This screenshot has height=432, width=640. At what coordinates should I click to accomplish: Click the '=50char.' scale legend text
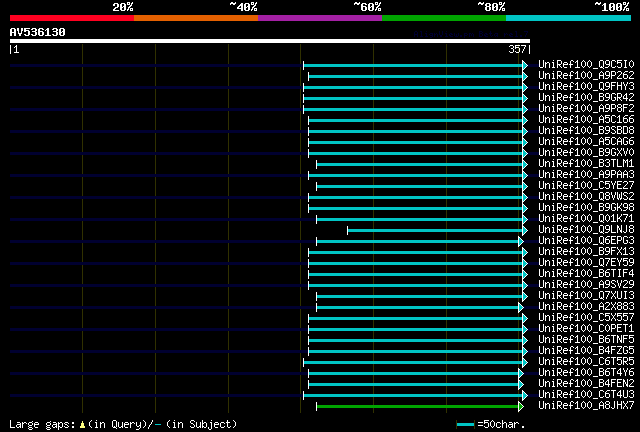(x=501, y=424)
